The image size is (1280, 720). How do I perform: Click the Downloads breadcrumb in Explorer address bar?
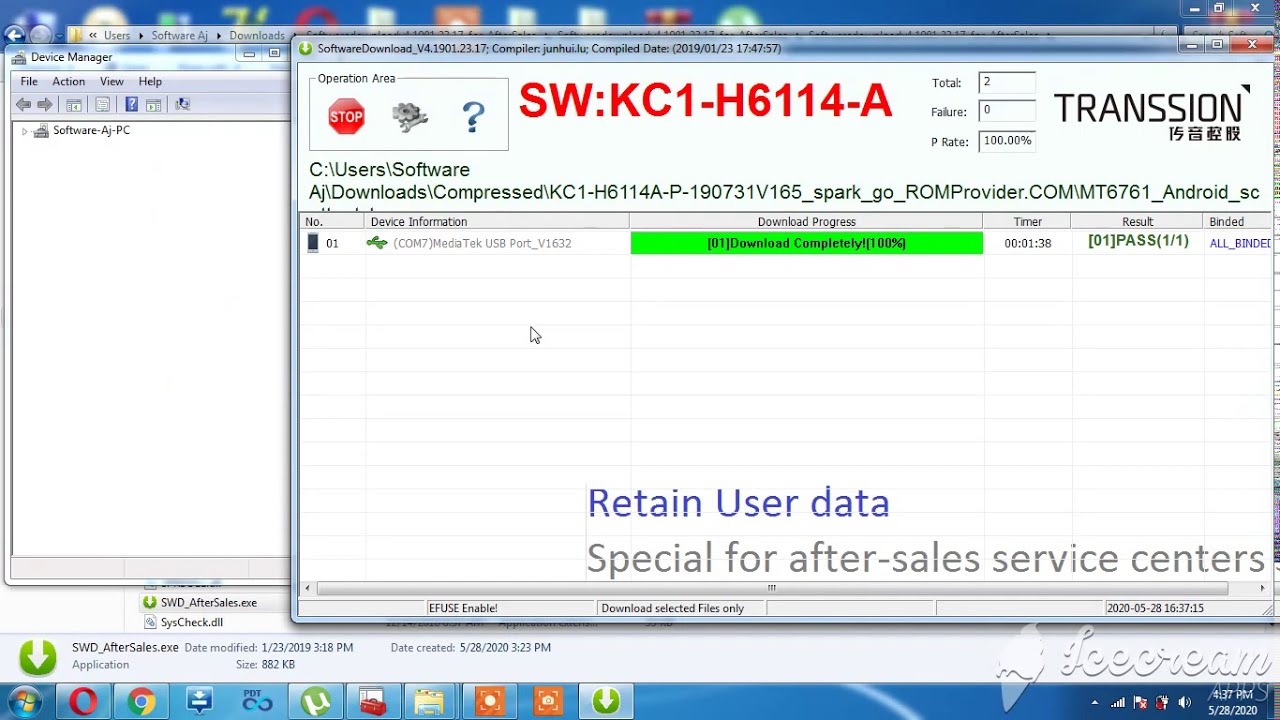tap(257, 36)
